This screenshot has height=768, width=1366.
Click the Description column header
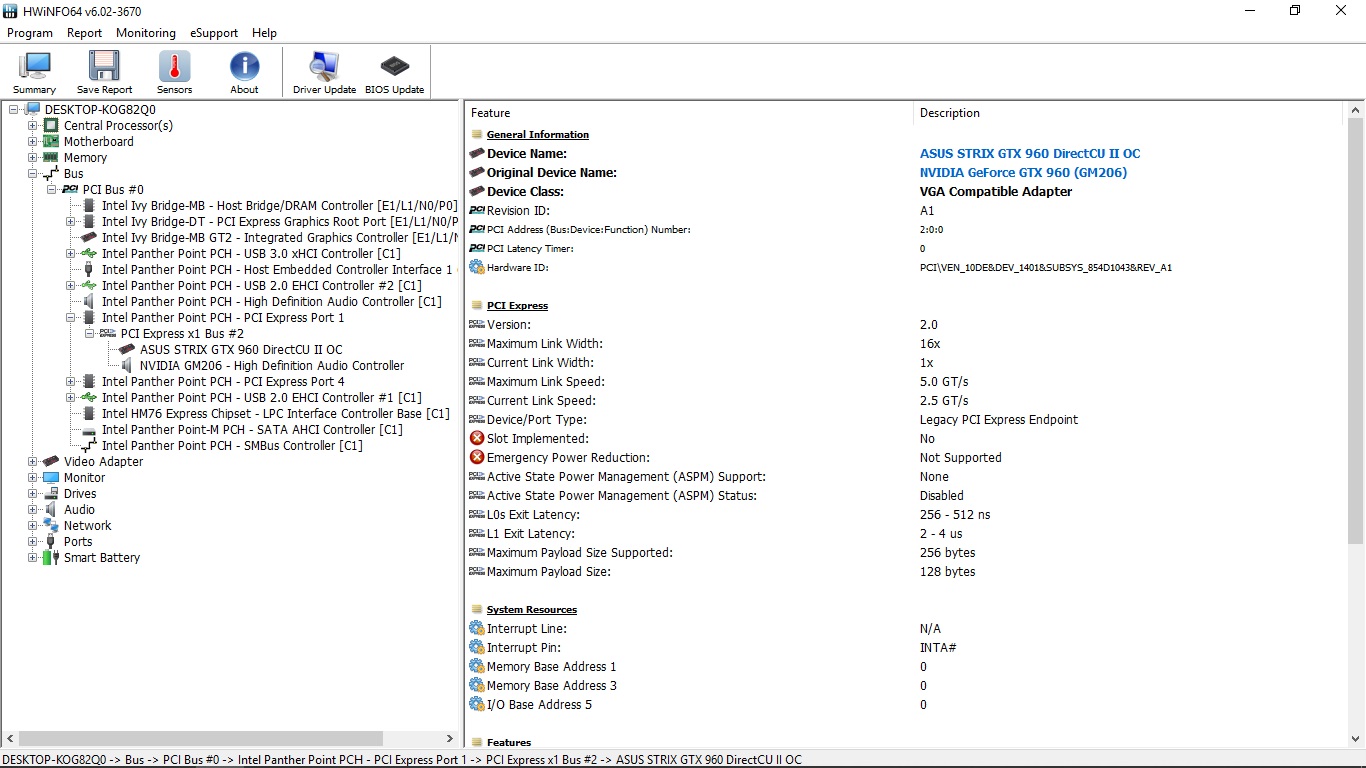point(1128,113)
